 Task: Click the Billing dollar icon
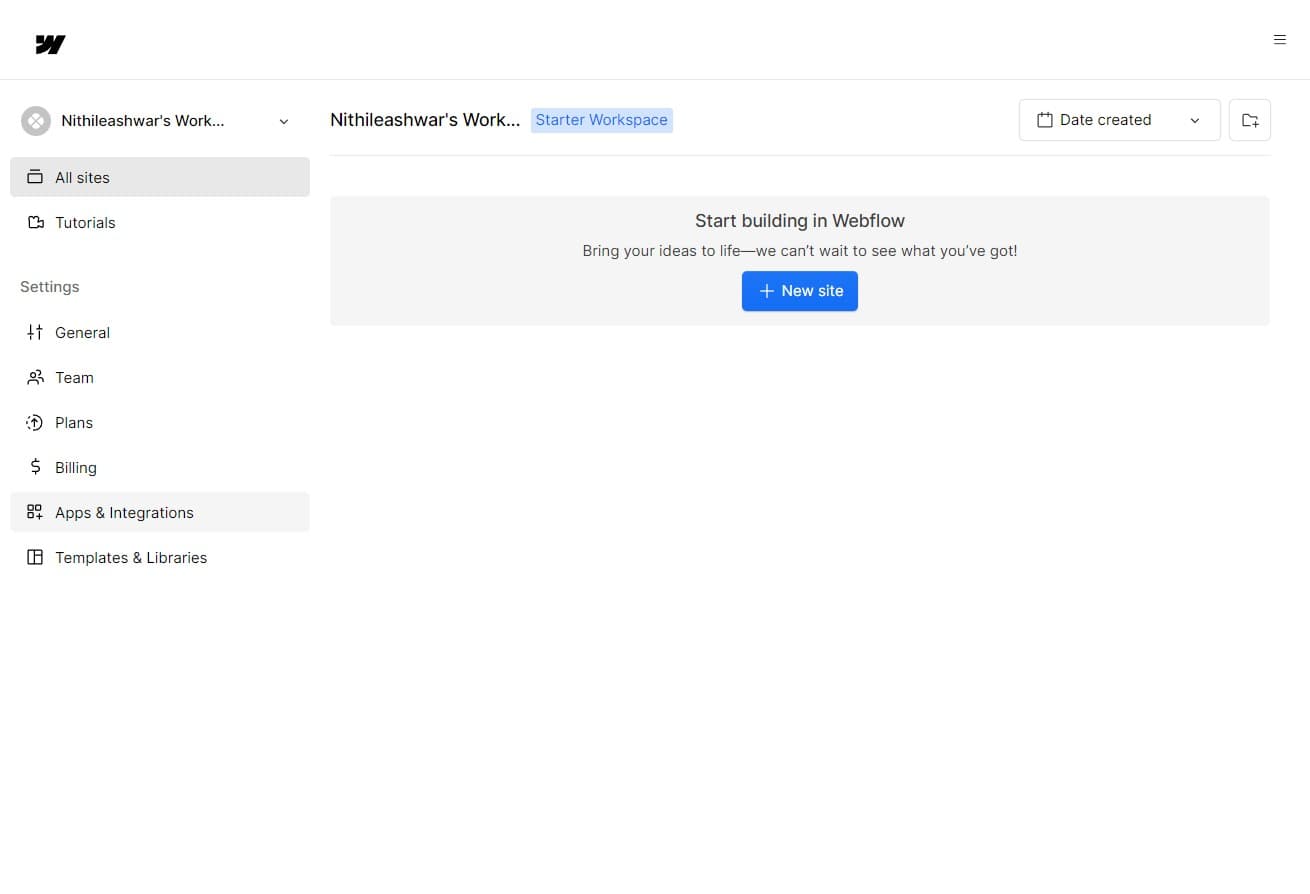[x=34, y=467]
